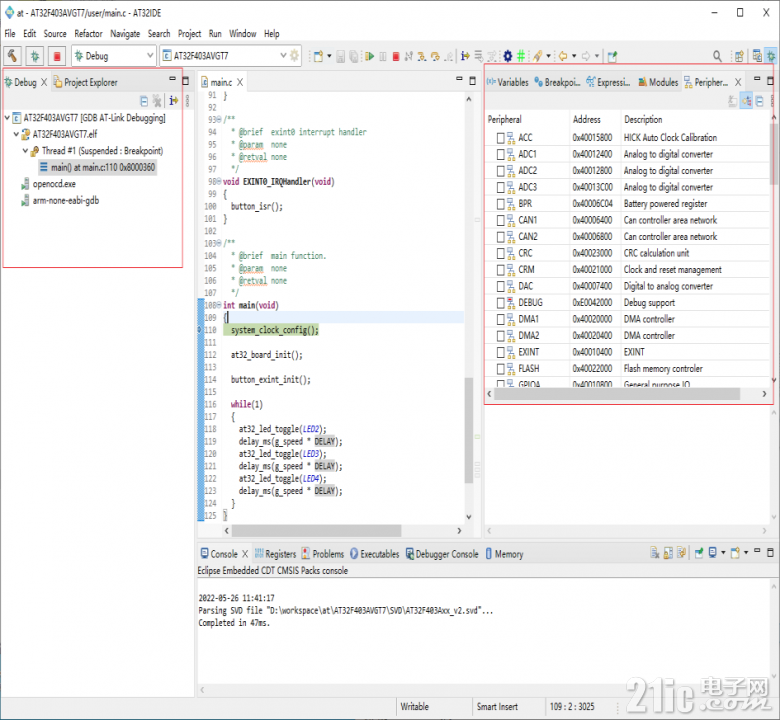The width and height of the screenshot is (780, 720).
Task: Click the Display Selected Console icon
Action: tap(713, 553)
